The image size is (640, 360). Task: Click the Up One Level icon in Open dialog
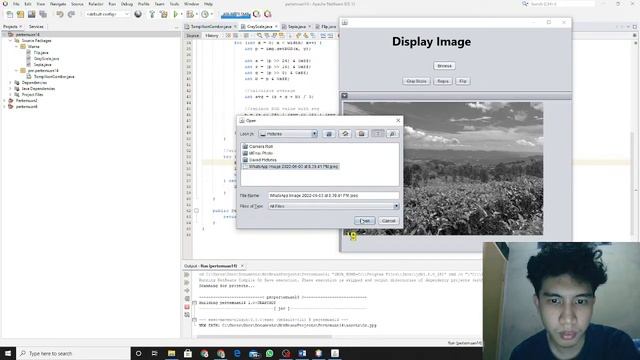(329, 134)
